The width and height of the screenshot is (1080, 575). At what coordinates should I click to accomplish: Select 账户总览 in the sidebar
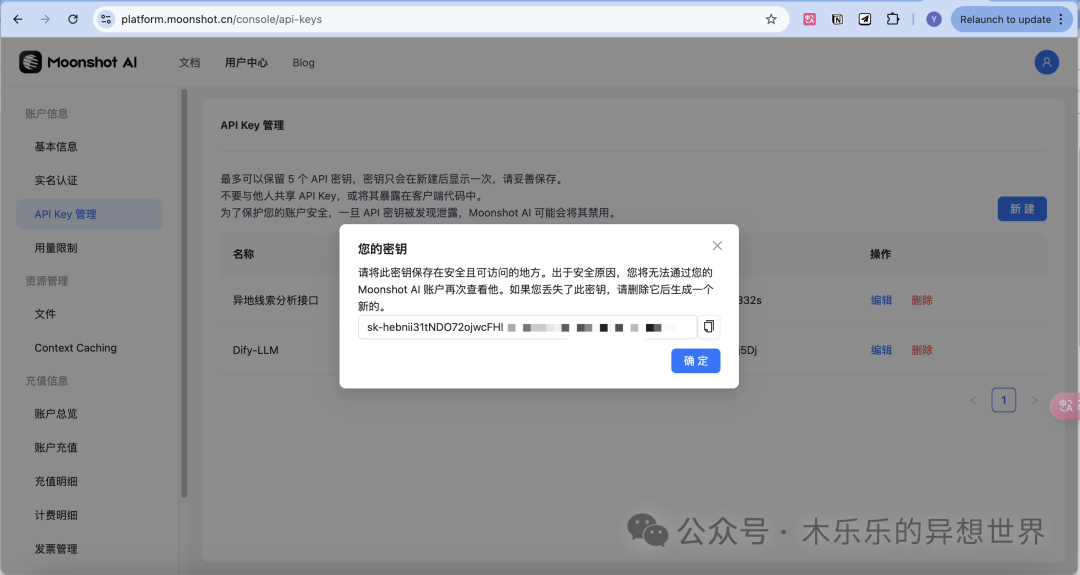point(56,414)
